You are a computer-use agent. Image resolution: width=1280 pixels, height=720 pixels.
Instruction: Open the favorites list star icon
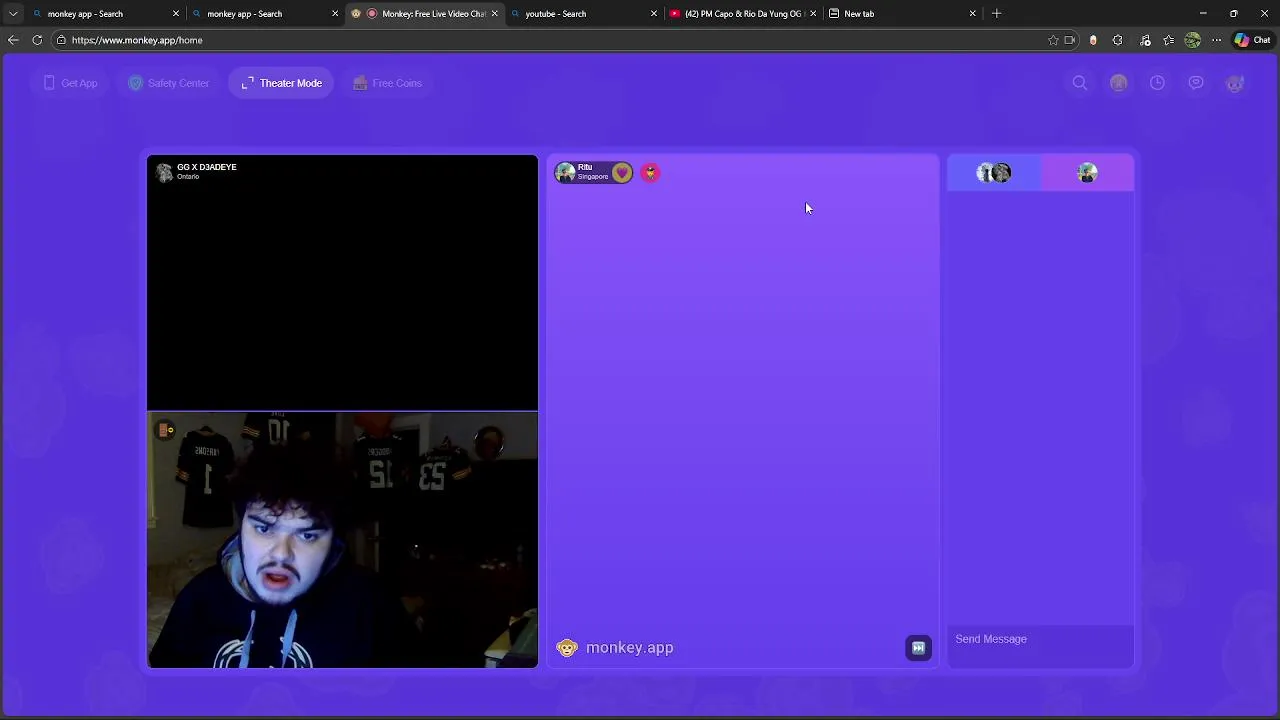point(1168,40)
